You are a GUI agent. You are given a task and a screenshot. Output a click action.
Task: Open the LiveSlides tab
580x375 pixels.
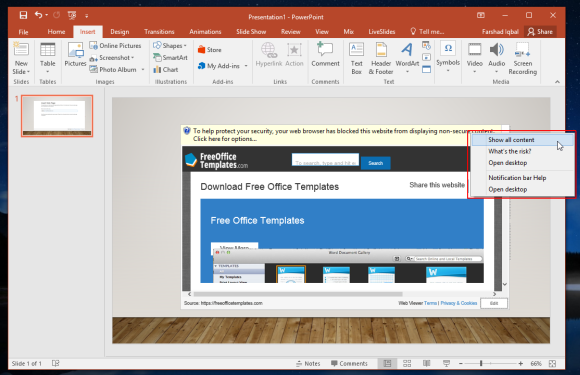pos(382,32)
